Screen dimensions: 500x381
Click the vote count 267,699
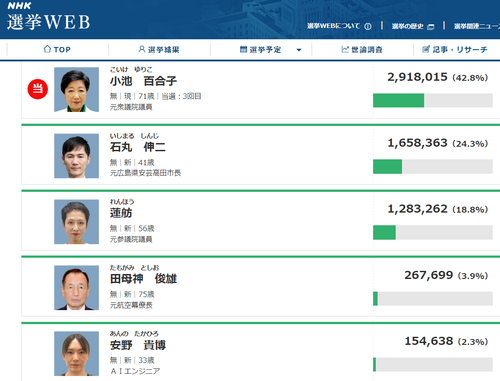pos(429,275)
